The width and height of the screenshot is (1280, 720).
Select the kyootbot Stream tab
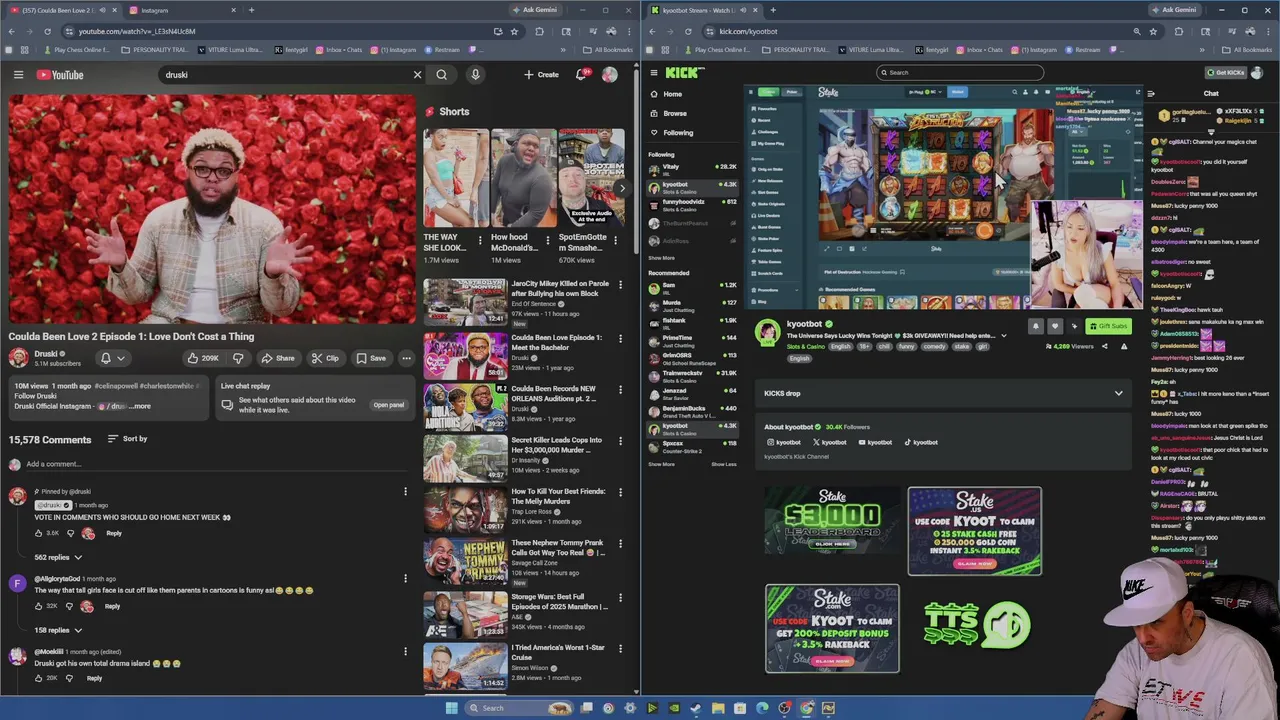[705, 10]
